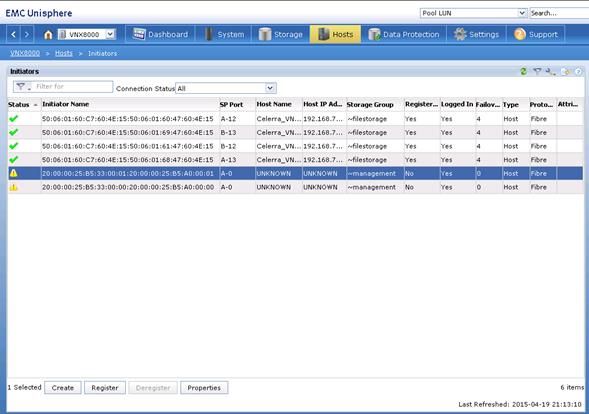Click the warning icon on the A0:00:00 row
589x414 pixels.
coord(14,187)
